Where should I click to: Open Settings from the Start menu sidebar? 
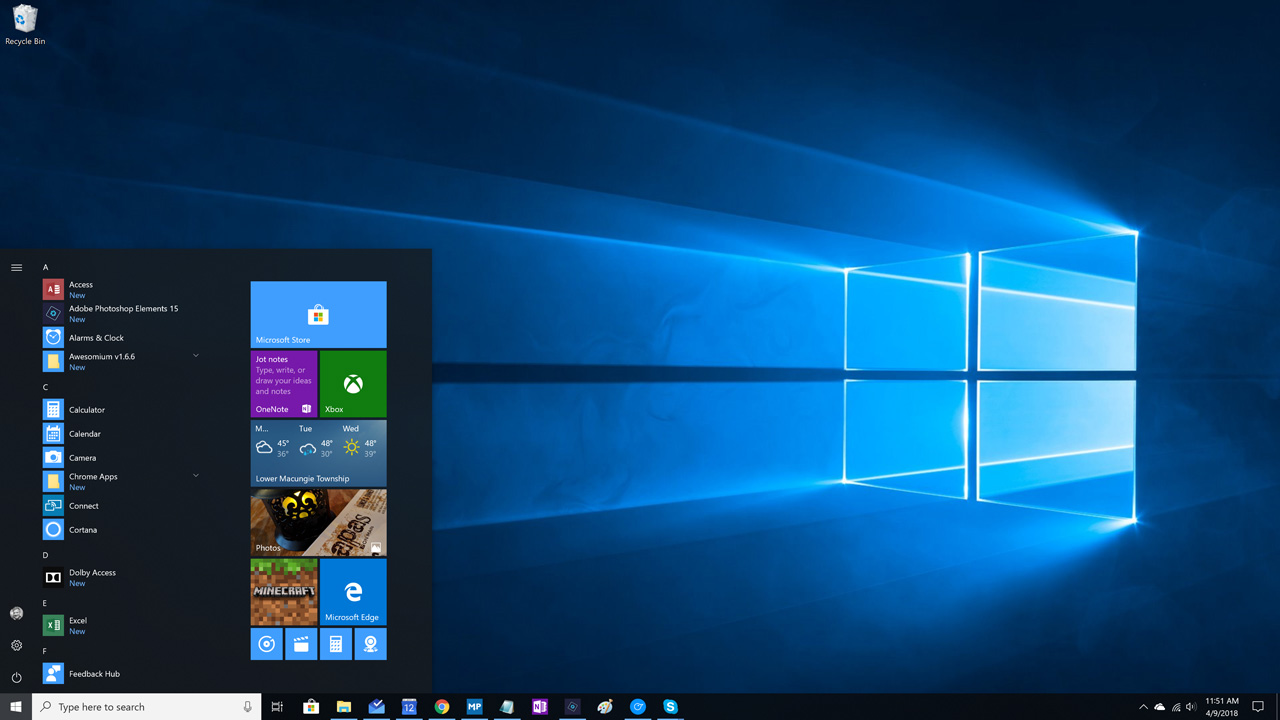click(x=16, y=645)
